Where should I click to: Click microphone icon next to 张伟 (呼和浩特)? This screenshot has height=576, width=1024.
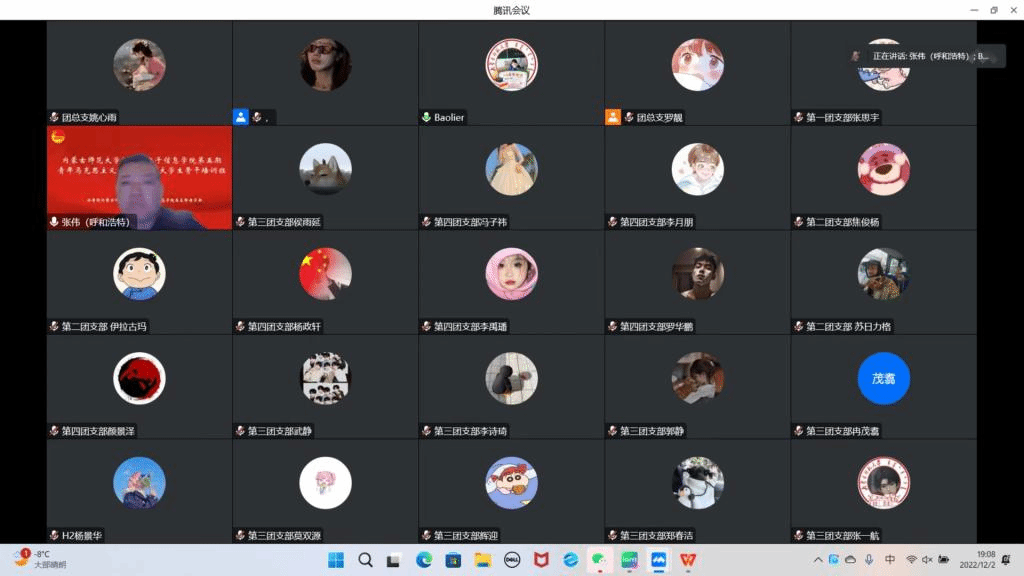[54, 222]
